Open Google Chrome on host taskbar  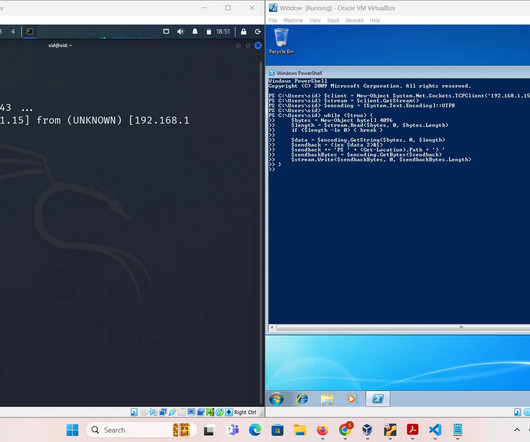(x=345, y=429)
